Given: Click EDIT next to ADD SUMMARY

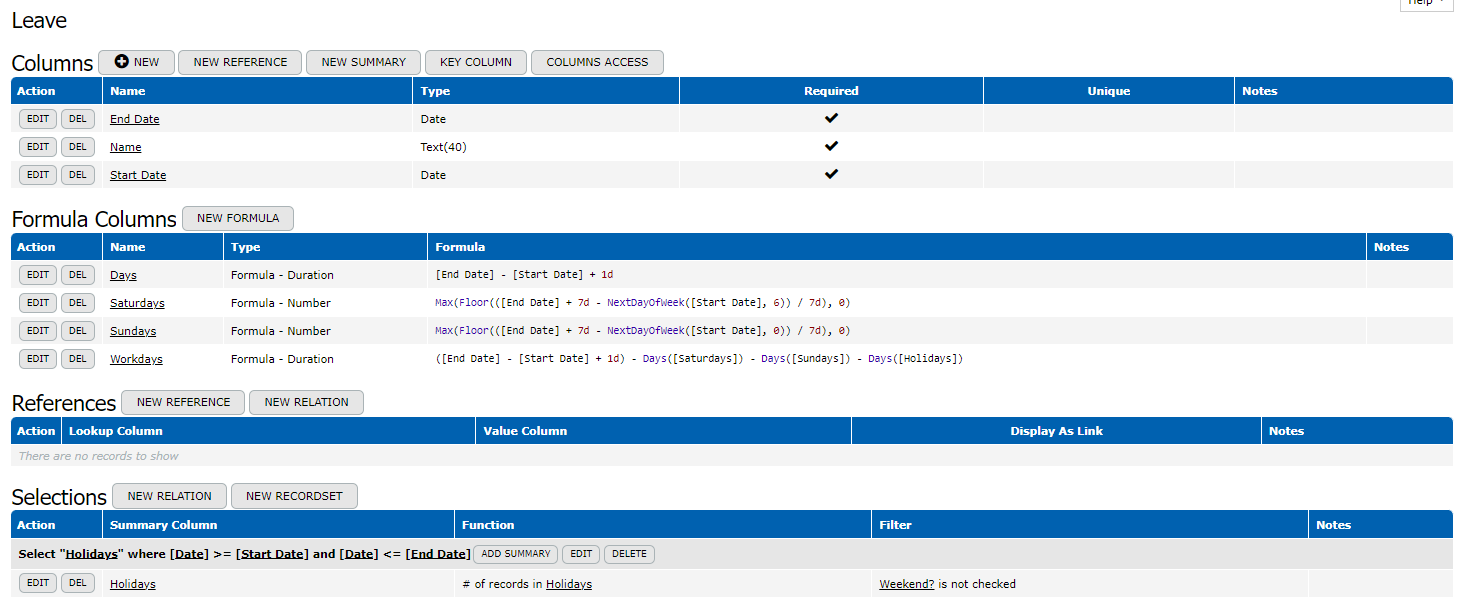Looking at the screenshot, I should point(581,554).
